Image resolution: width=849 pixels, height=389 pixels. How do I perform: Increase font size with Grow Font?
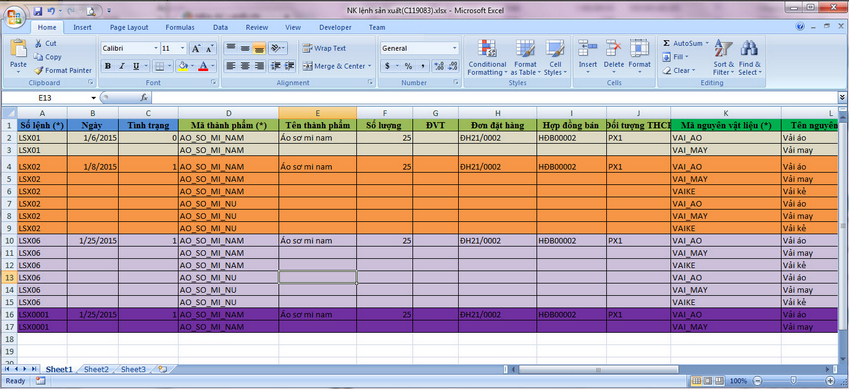coord(196,48)
